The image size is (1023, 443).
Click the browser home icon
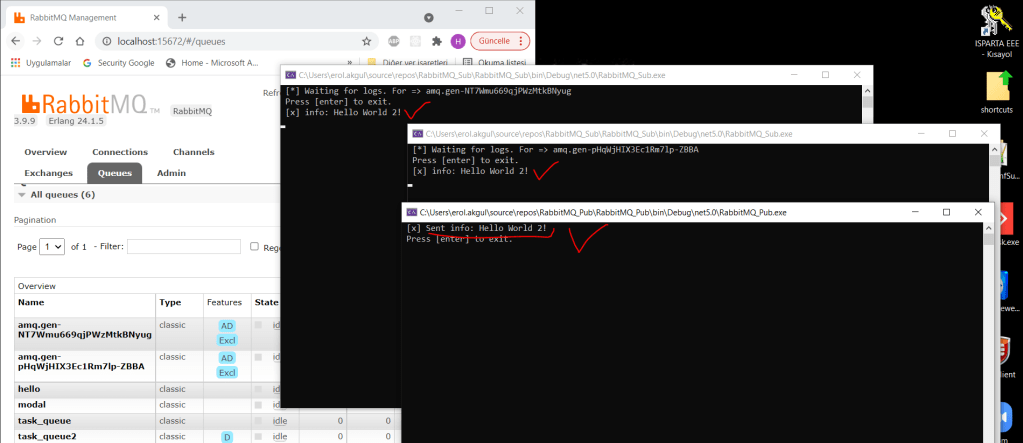click(83, 41)
